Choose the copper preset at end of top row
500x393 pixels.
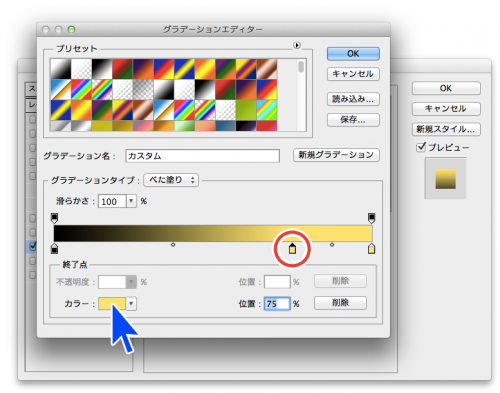[267, 69]
